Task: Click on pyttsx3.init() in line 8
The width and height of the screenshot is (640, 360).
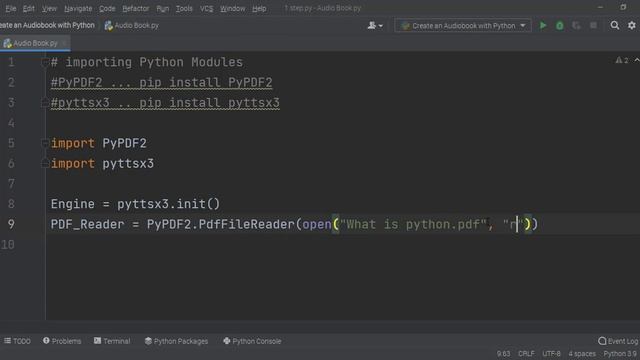Action: 169,204
